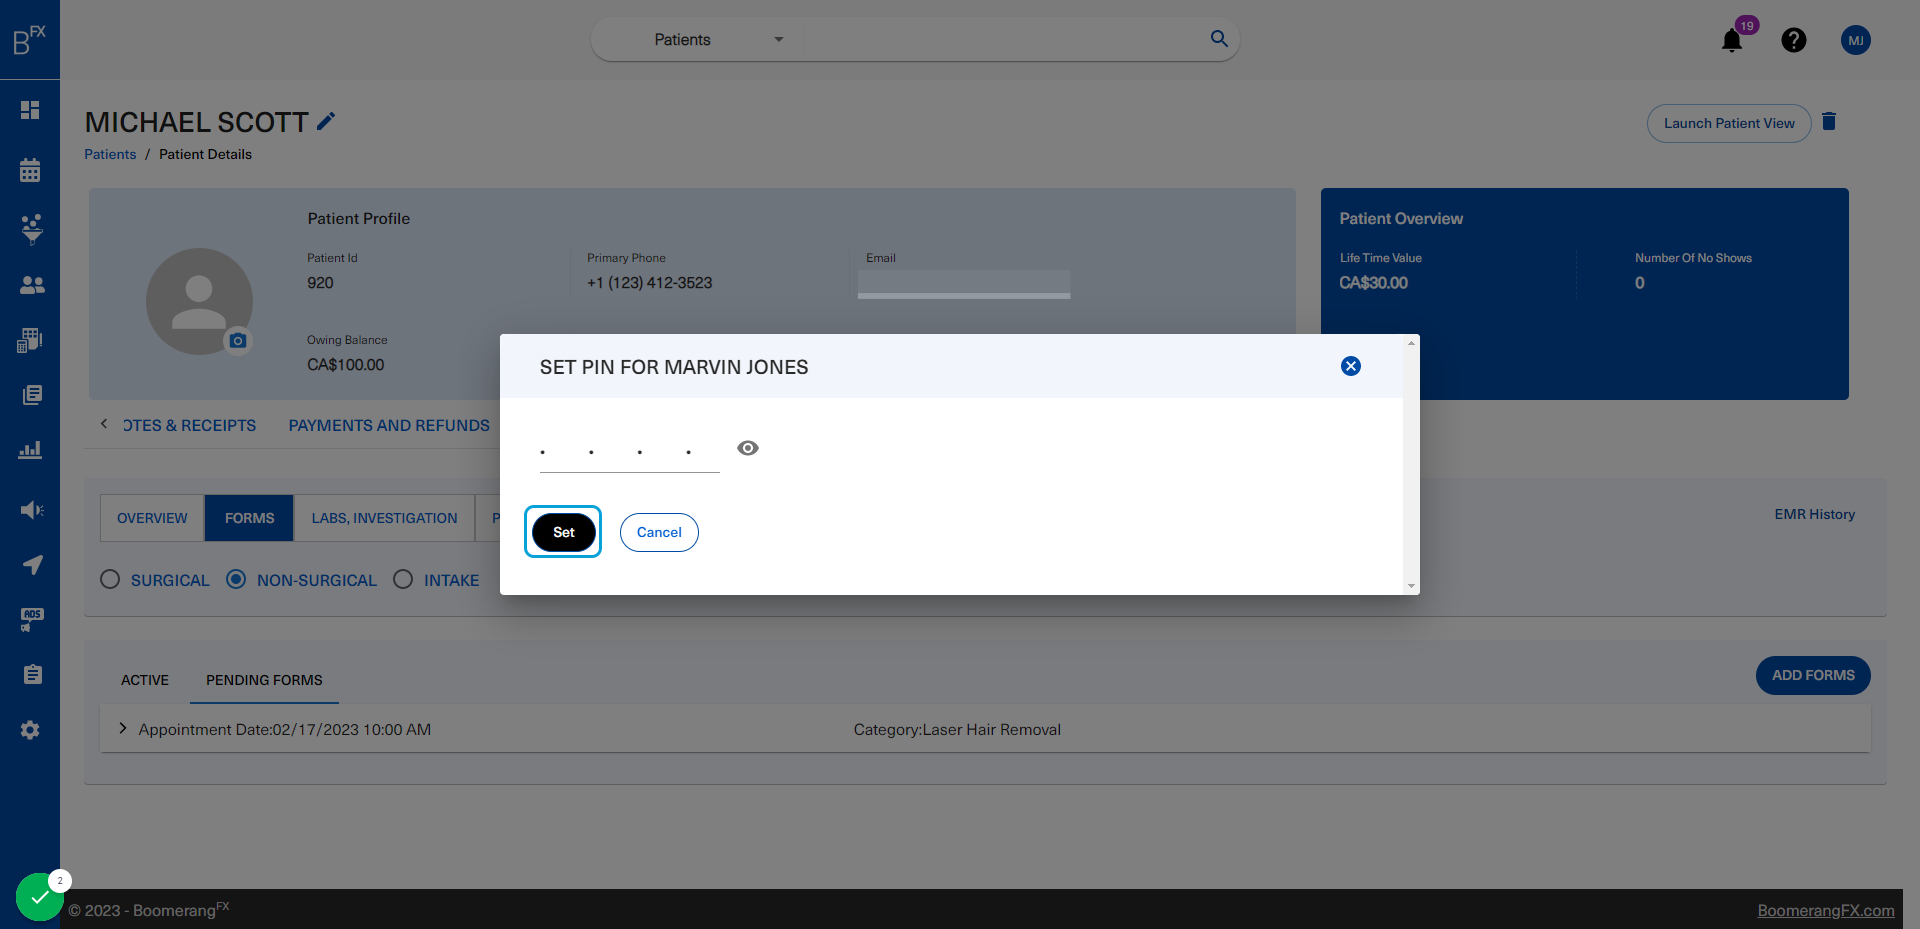The width and height of the screenshot is (1920, 929).
Task: Delete patient using the trash icon
Action: (x=1829, y=121)
